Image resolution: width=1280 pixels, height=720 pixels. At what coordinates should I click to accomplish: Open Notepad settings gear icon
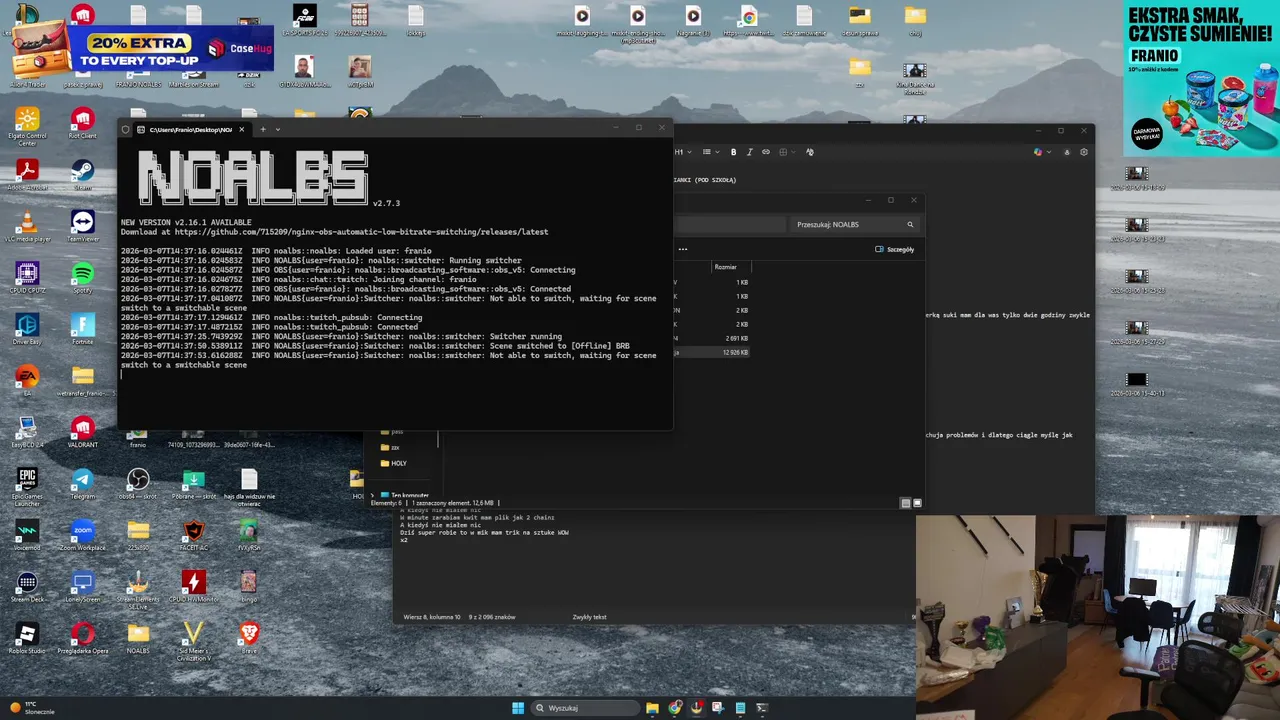point(1084,152)
